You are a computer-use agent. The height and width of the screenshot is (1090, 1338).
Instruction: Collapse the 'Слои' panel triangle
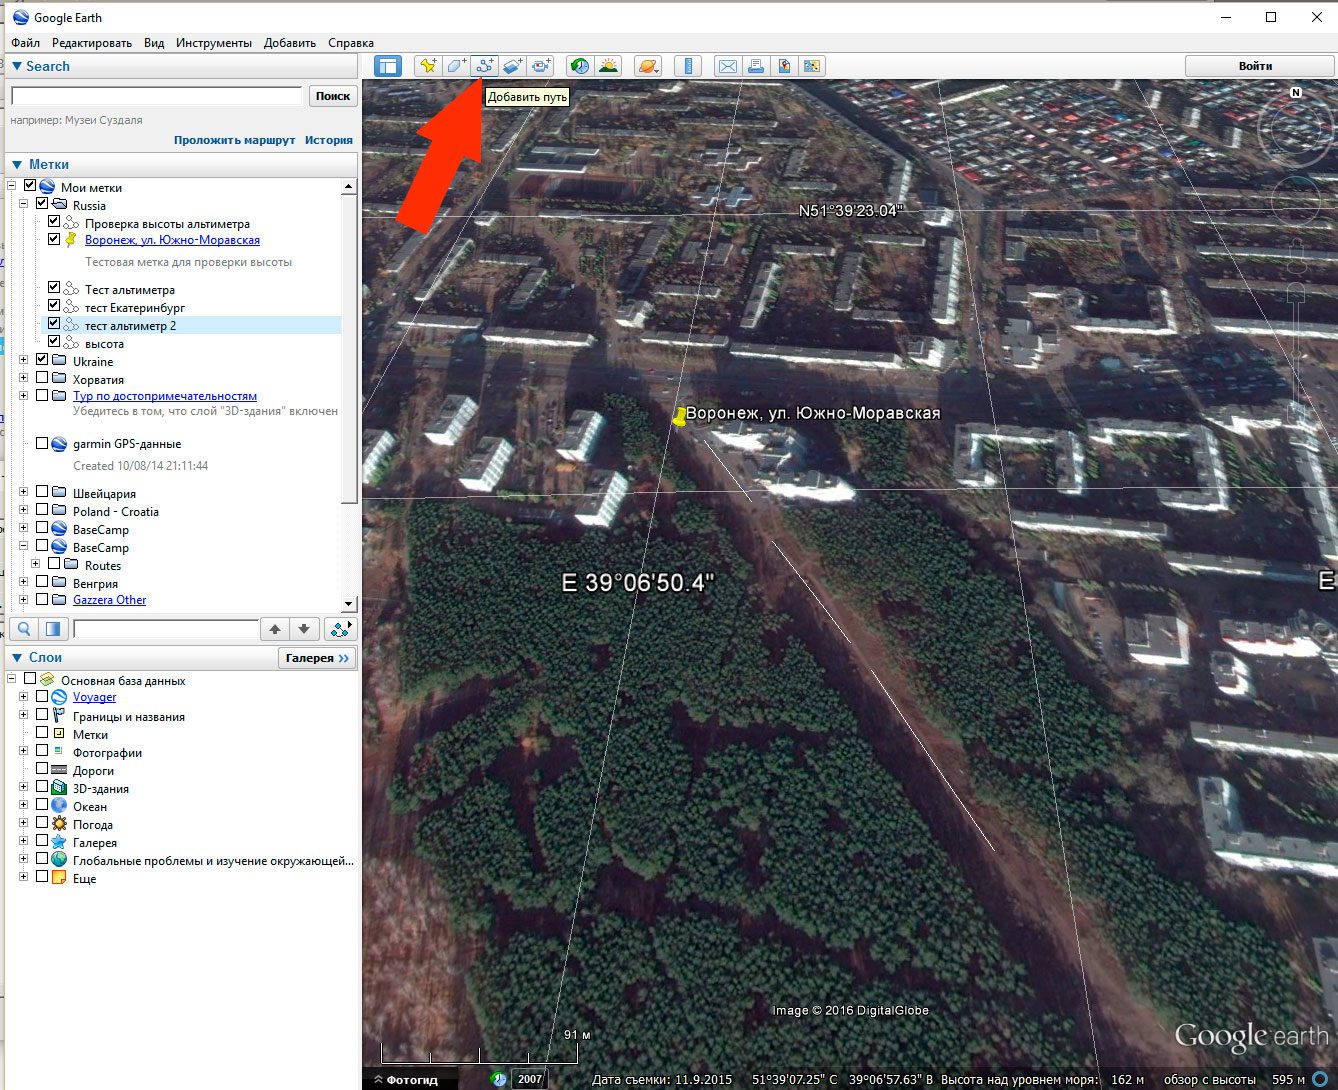click(x=17, y=657)
